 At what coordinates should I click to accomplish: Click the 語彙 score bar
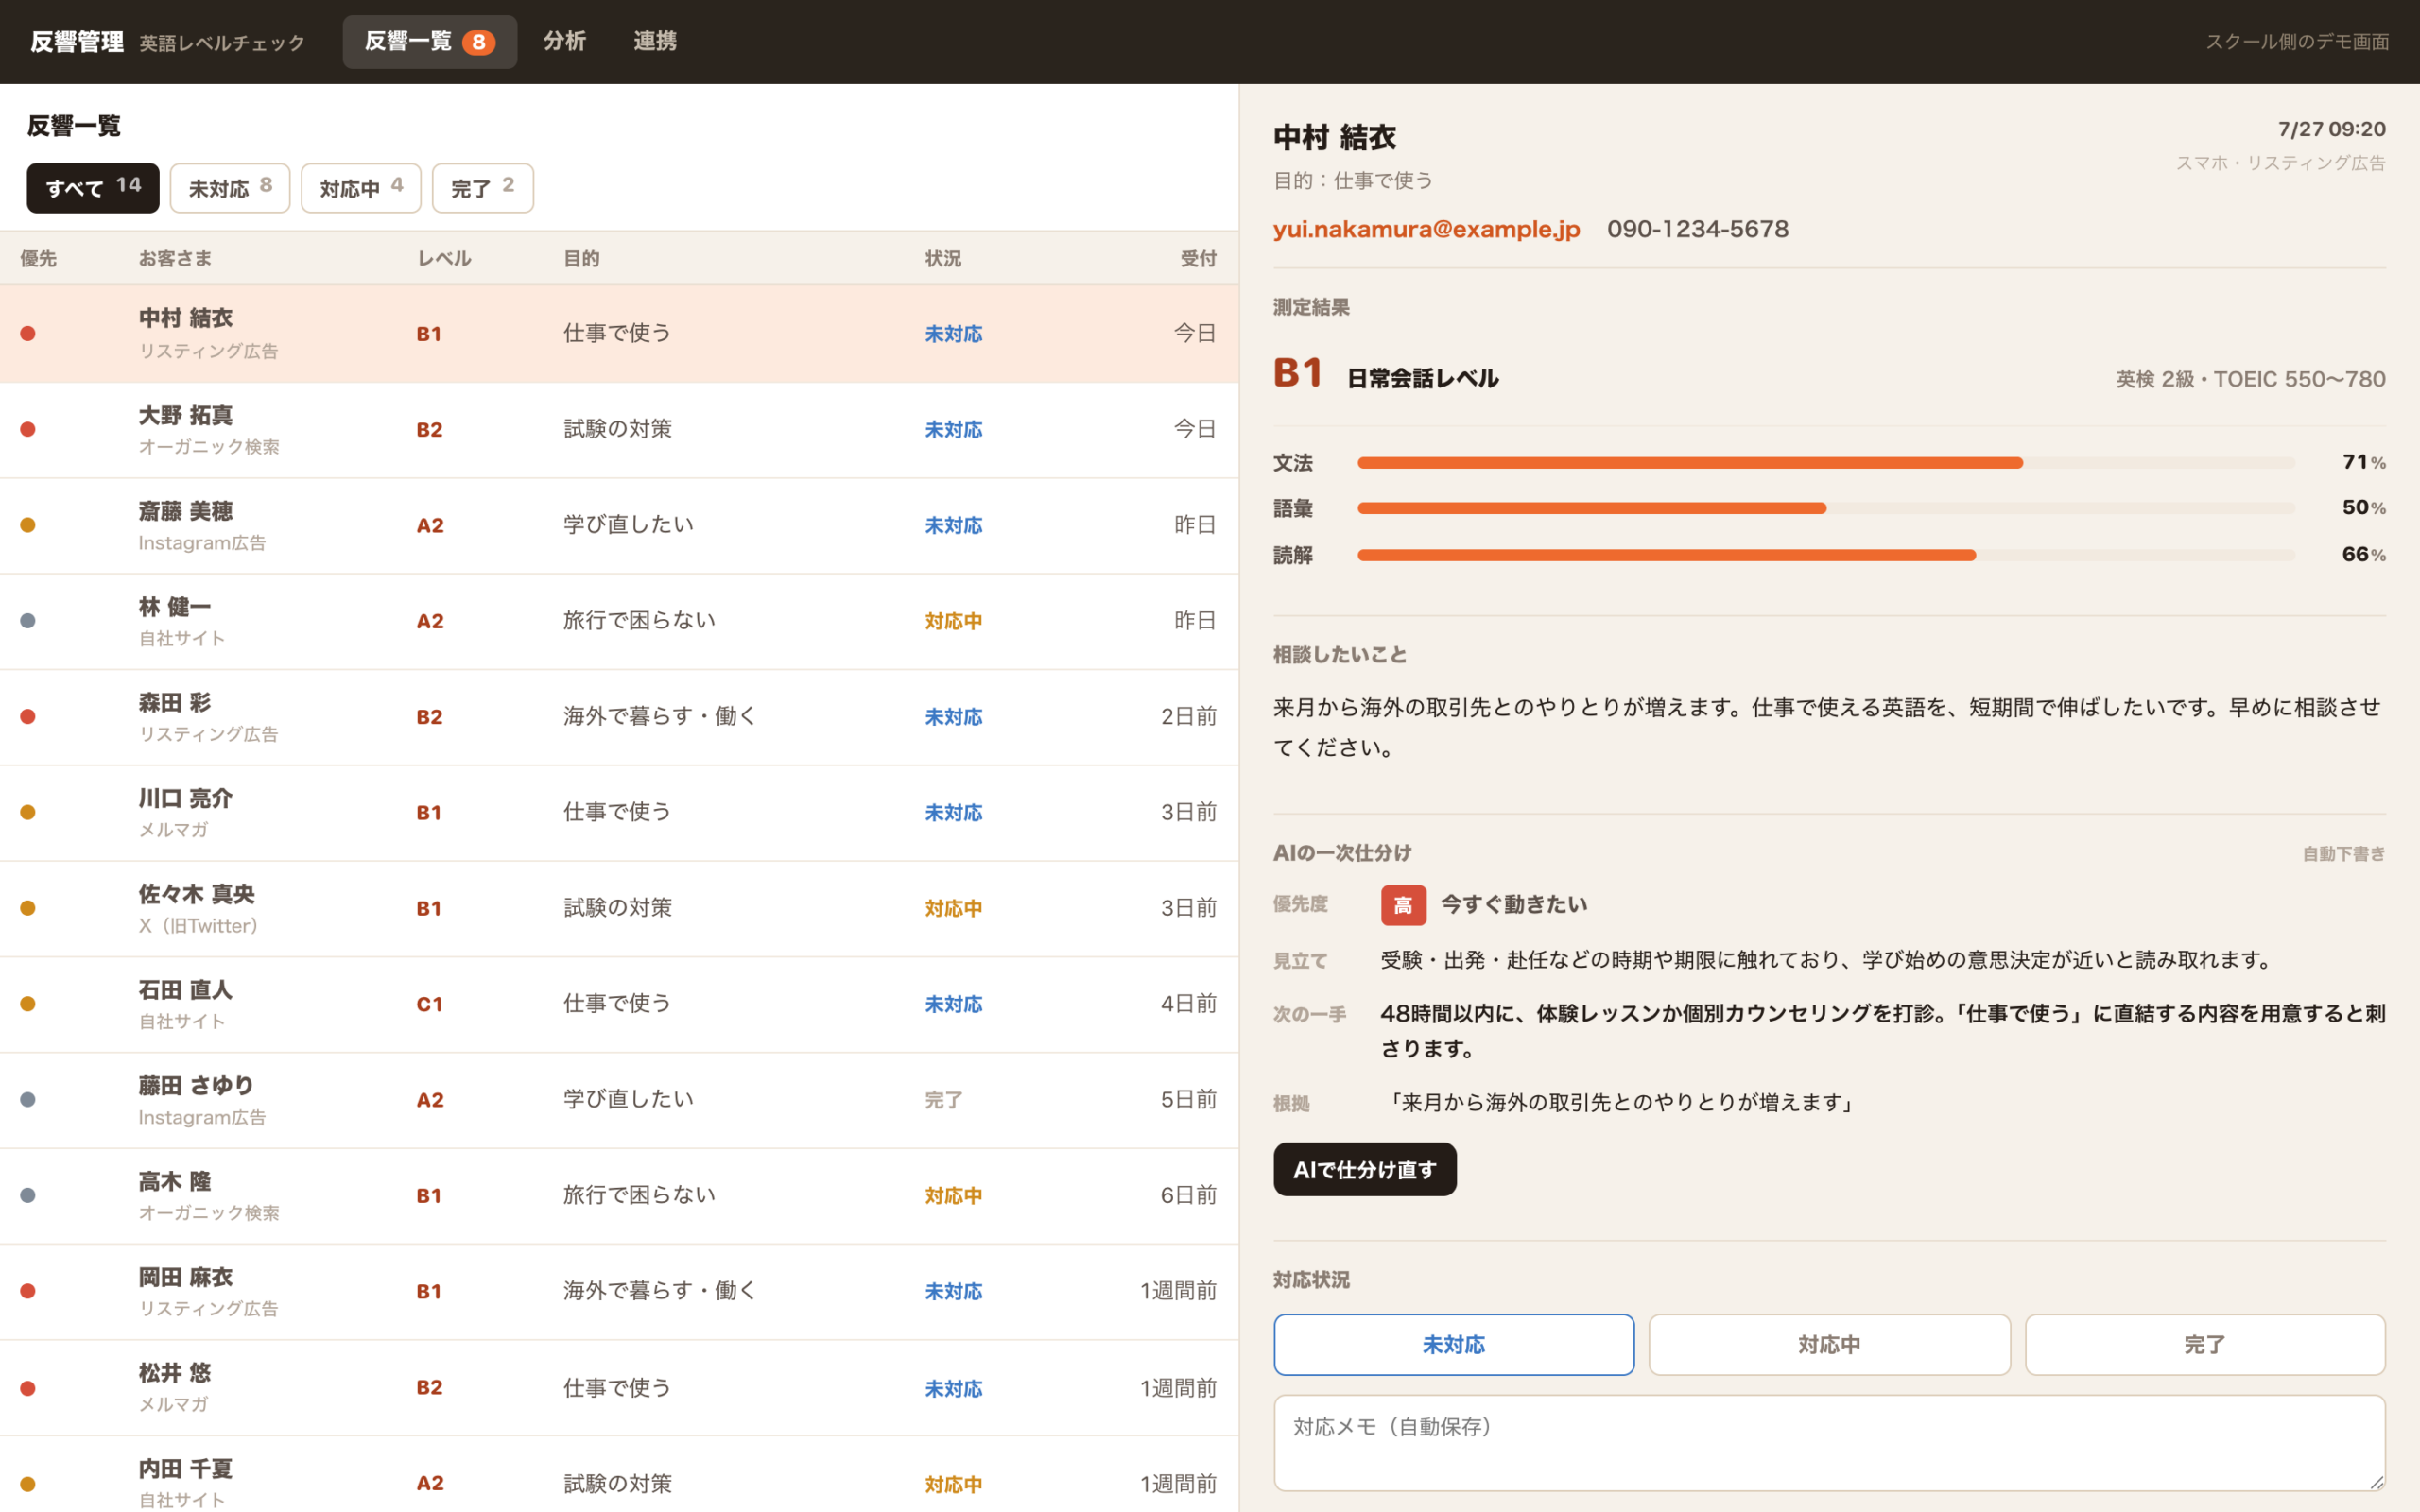[1825, 508]
